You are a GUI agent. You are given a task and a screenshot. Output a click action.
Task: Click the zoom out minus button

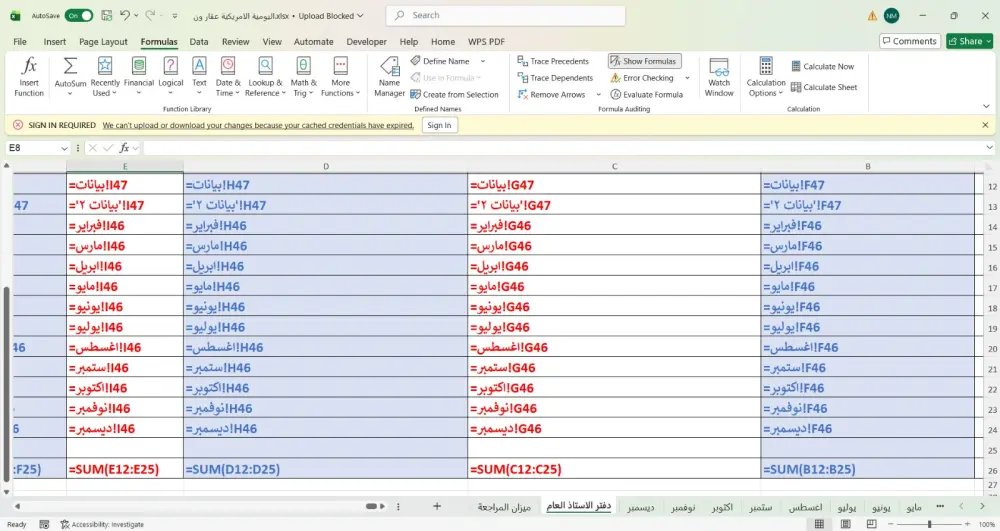[x=890, y=524]
